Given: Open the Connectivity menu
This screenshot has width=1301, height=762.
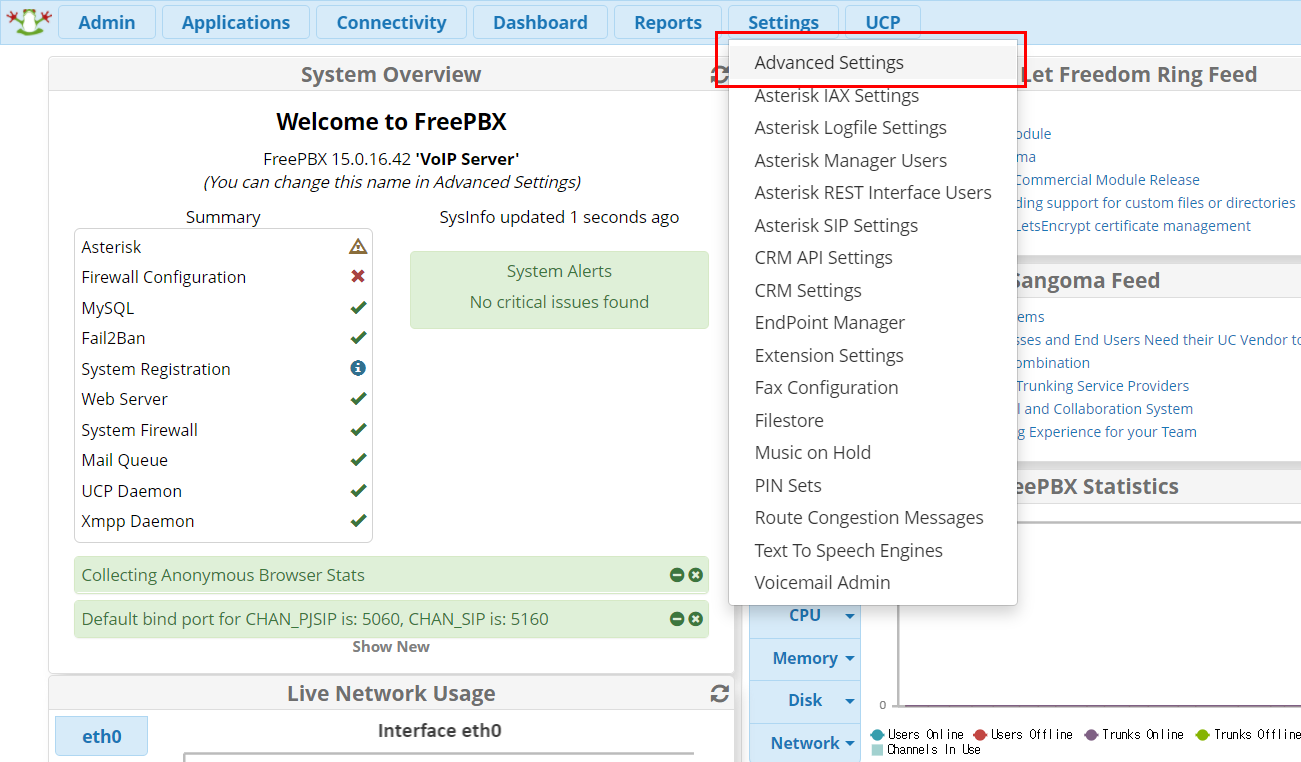Looking at the screenshot, I should (391, 22).
